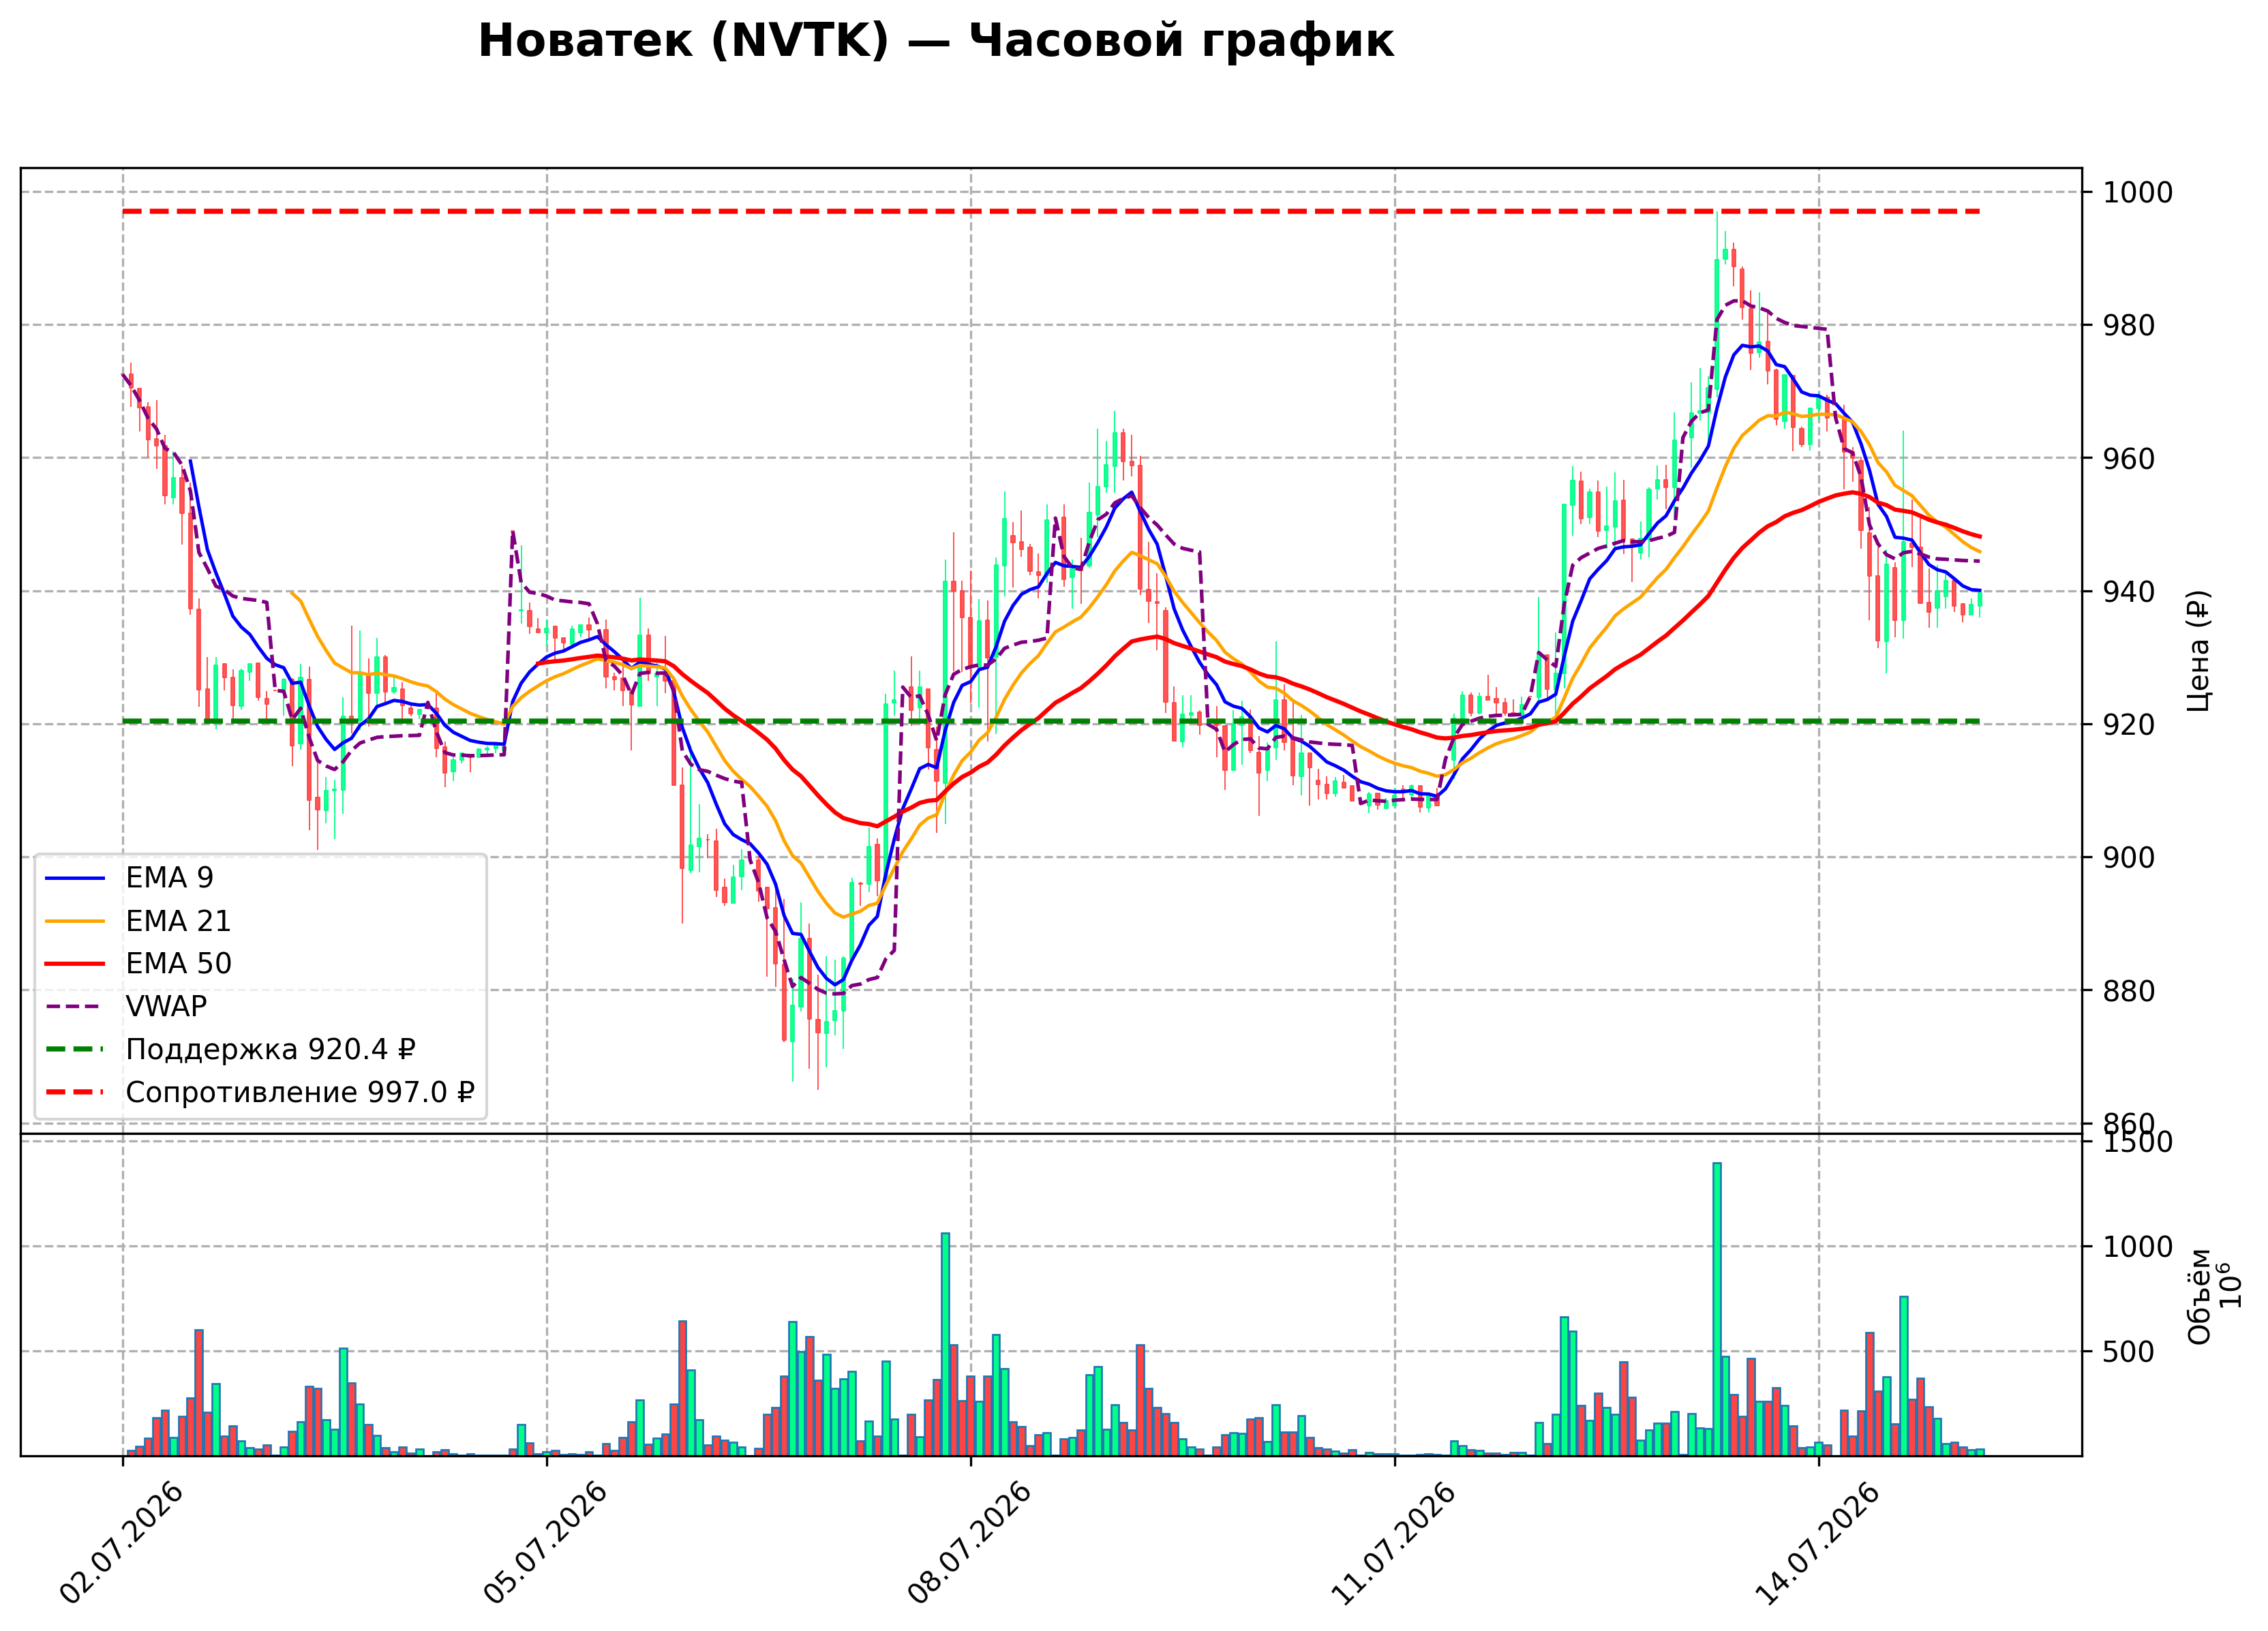
Task: Click the tallest green volume bar
Action: [x=1717, y=1309]
